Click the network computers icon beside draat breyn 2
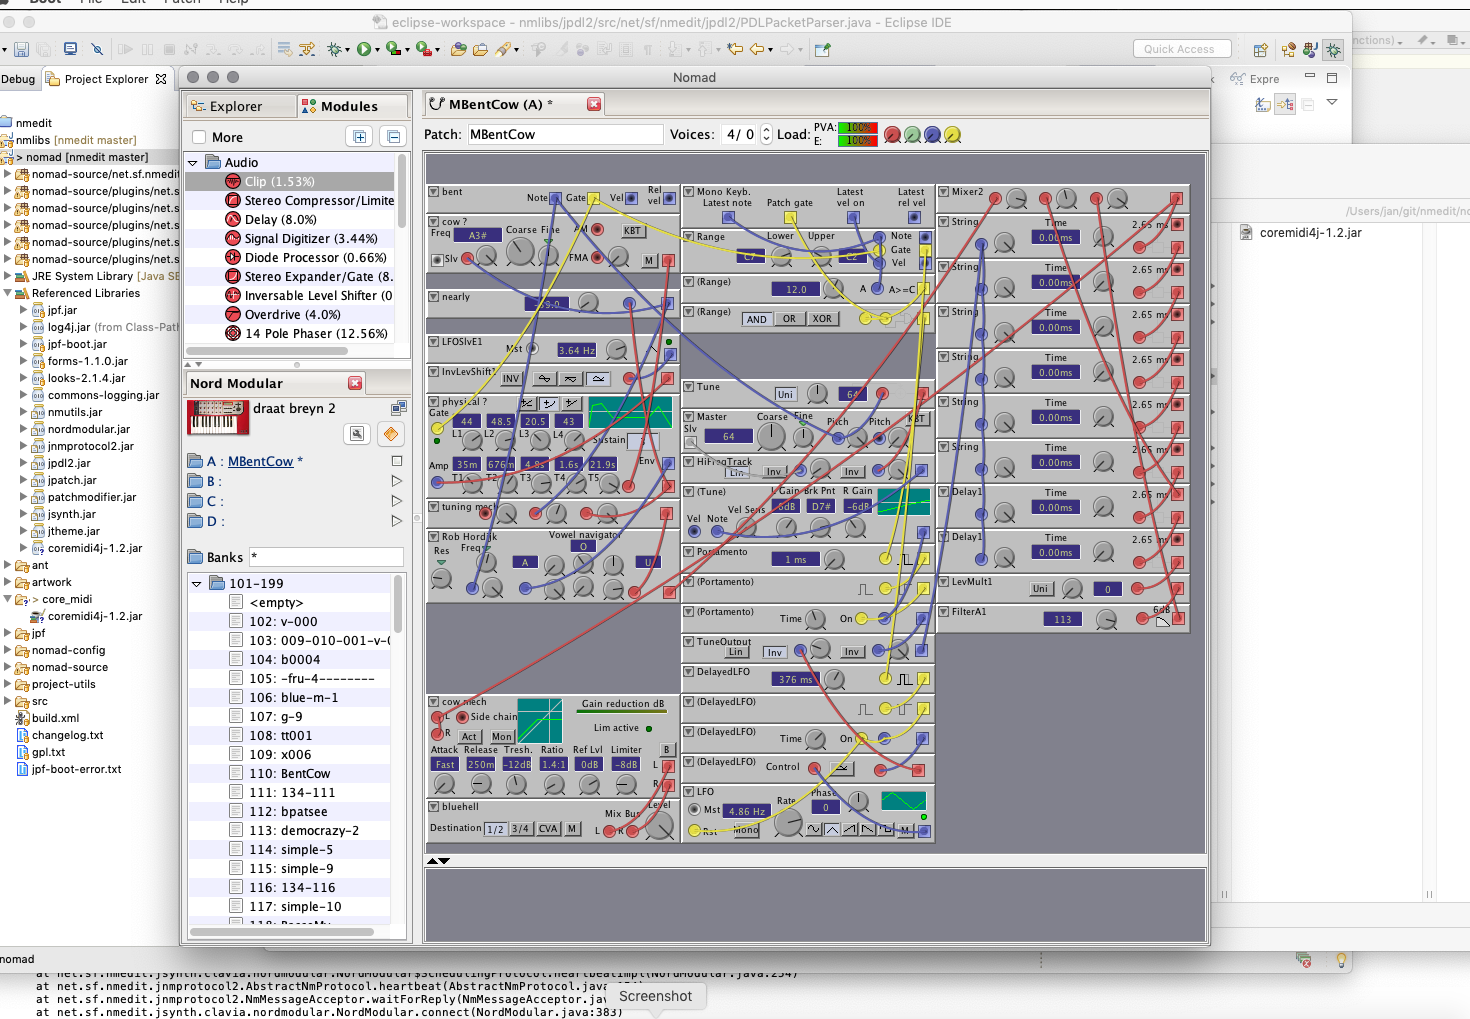Image resolution: width=1470 pixels, height=1019 pixels. [398, 408]
